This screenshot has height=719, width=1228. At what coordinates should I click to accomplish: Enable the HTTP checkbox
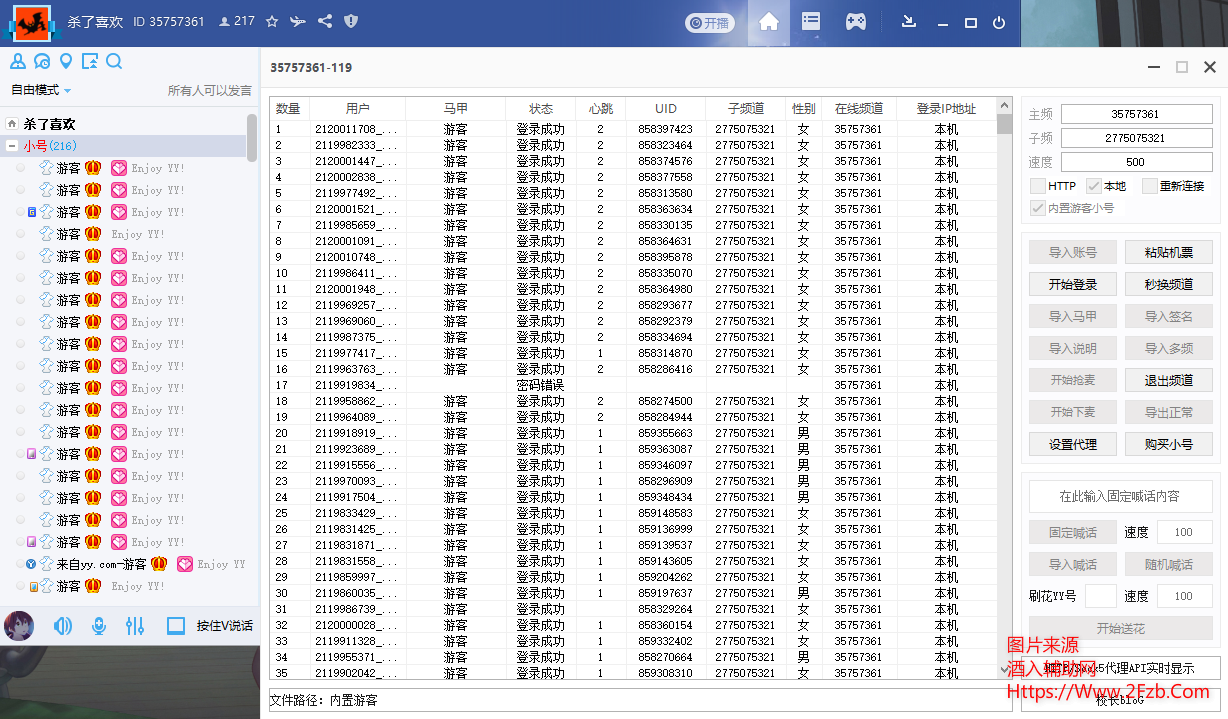pos(1038,186)
